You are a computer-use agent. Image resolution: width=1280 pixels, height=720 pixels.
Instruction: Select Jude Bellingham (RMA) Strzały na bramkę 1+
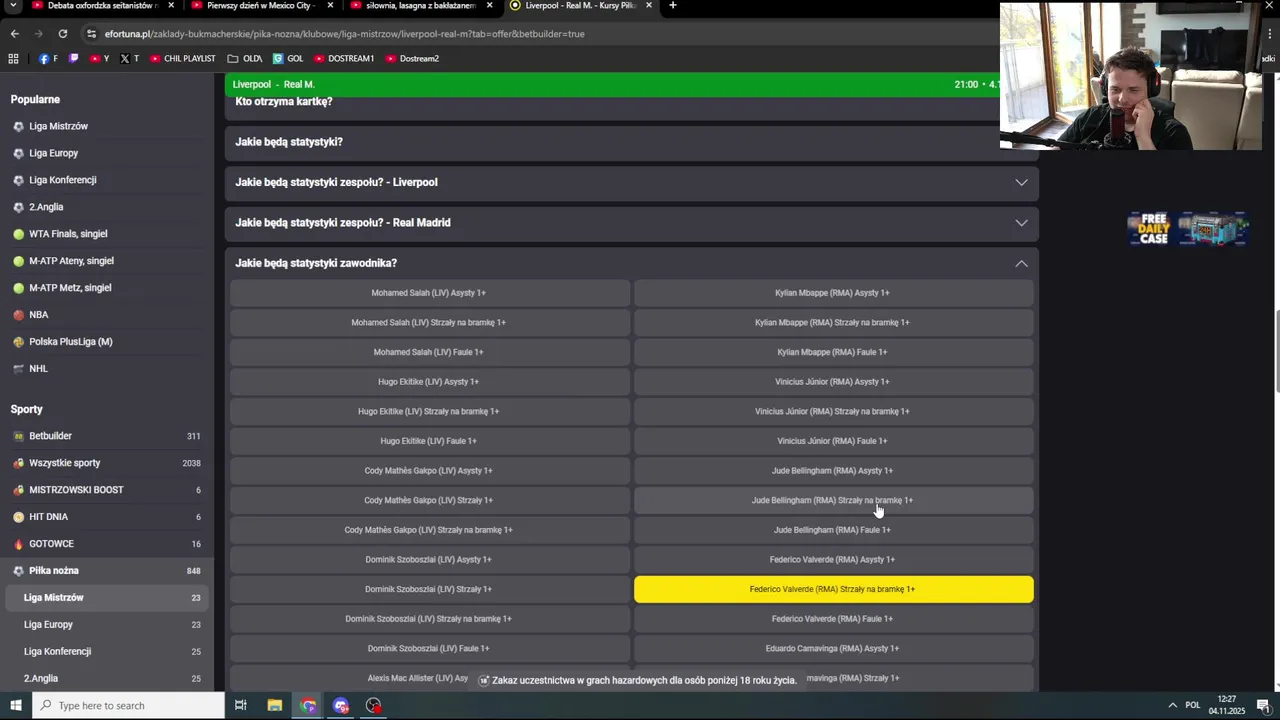pyautogui.click(x=833, y=500)
